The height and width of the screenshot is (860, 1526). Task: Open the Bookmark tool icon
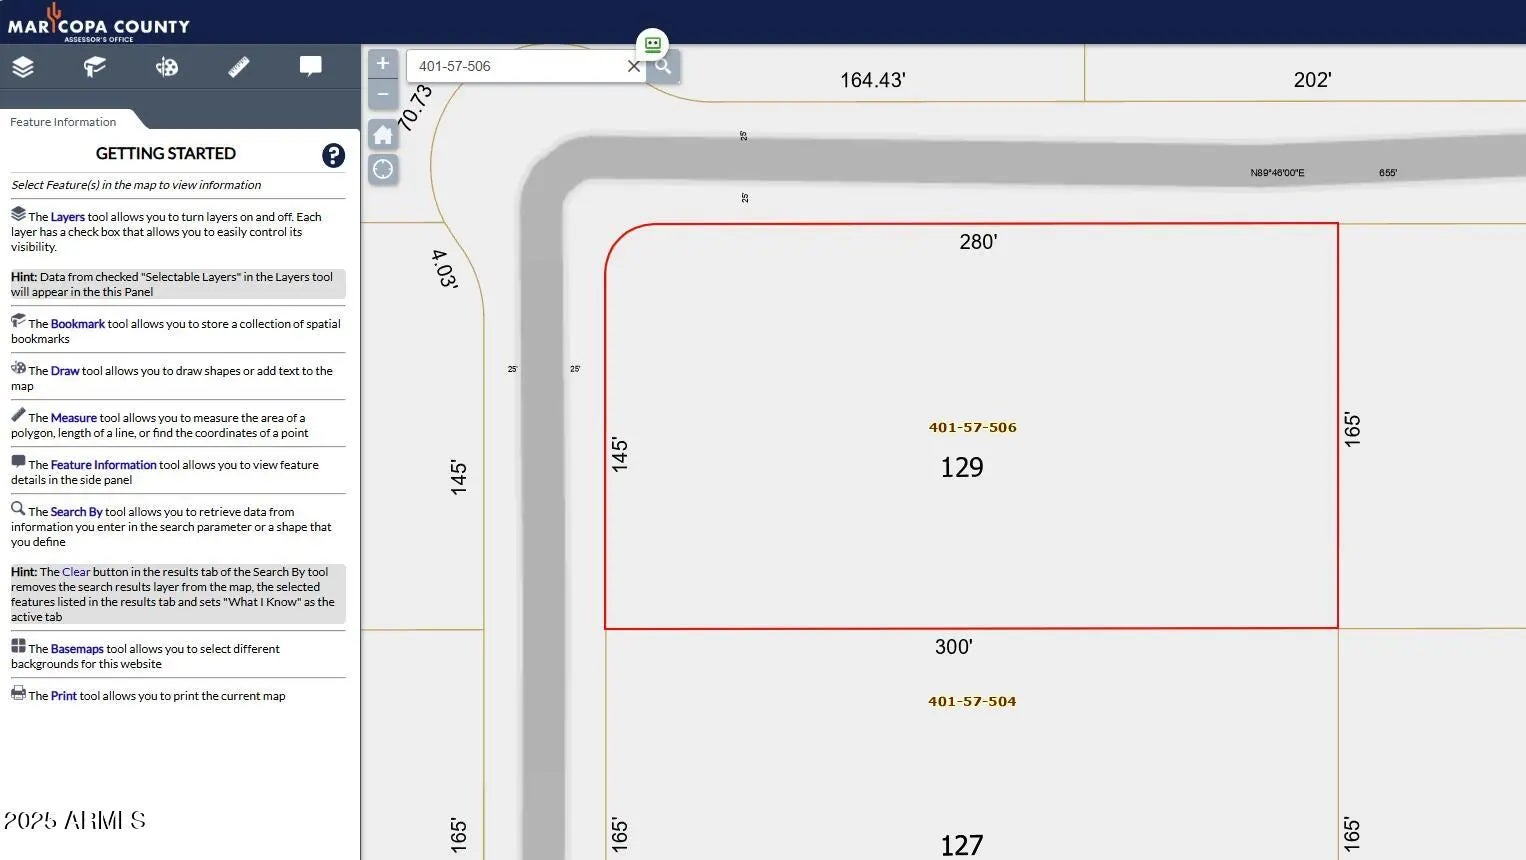[95, 67]
